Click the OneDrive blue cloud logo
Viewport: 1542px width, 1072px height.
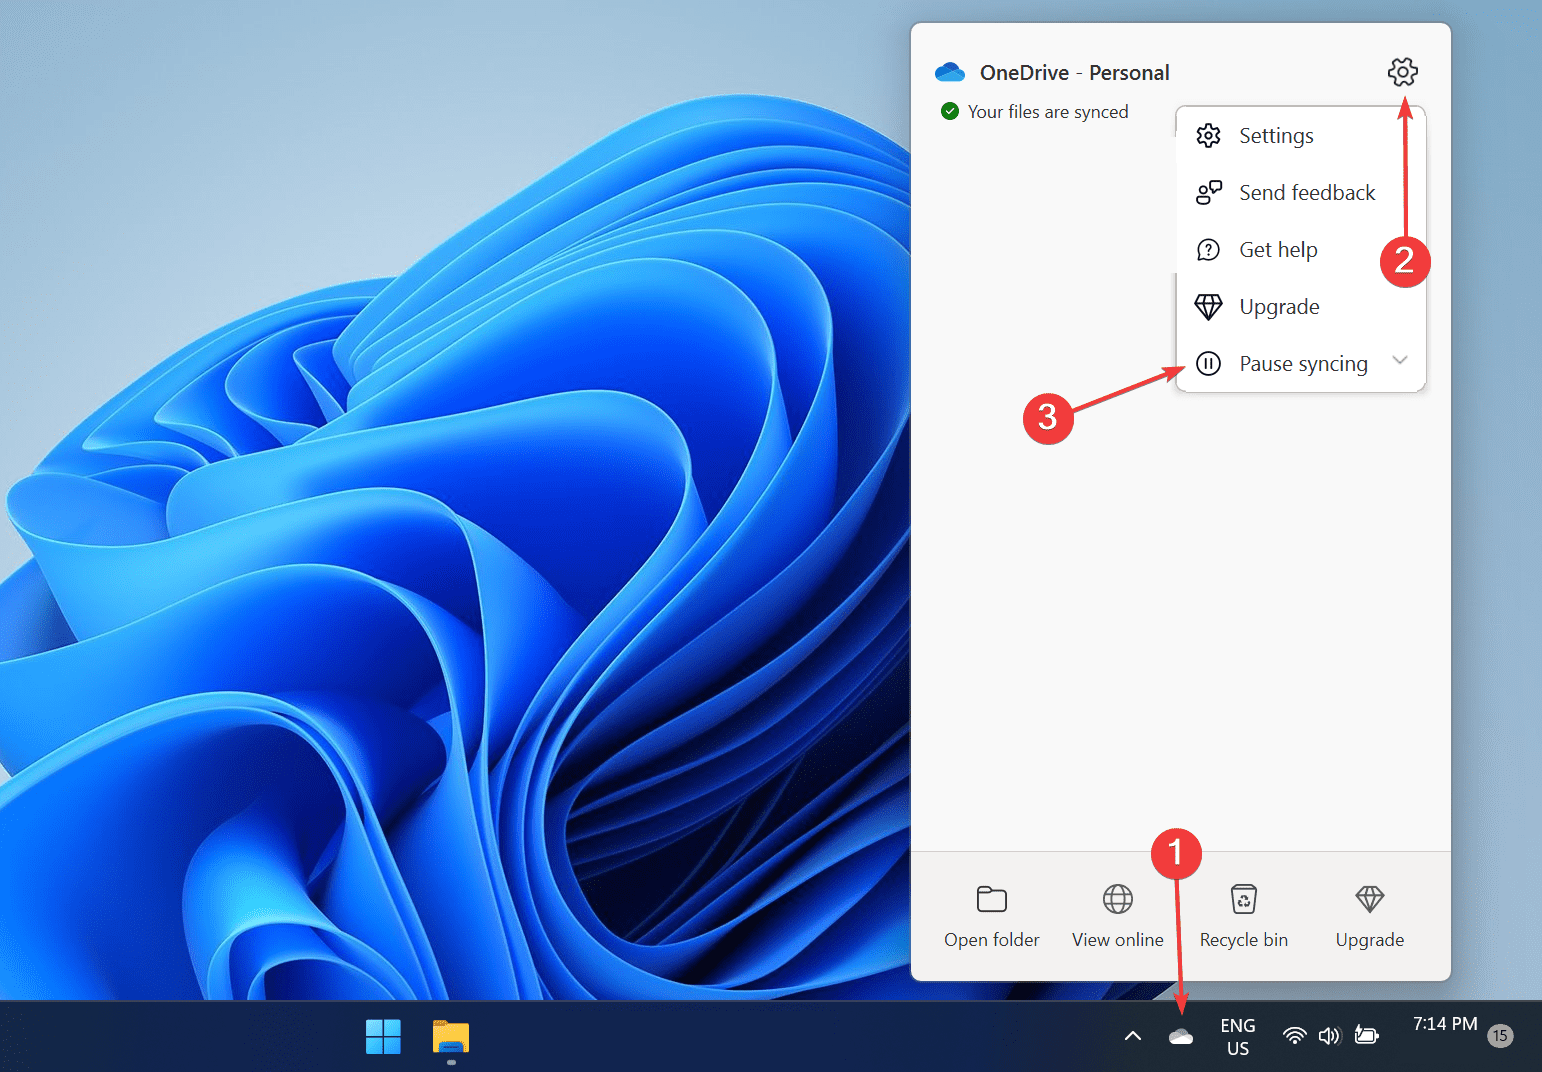[950, 72]
